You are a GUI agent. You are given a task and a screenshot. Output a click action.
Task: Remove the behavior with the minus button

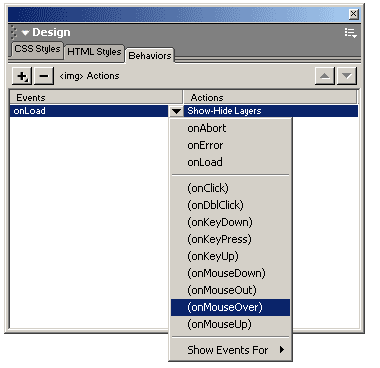point(44,76)
